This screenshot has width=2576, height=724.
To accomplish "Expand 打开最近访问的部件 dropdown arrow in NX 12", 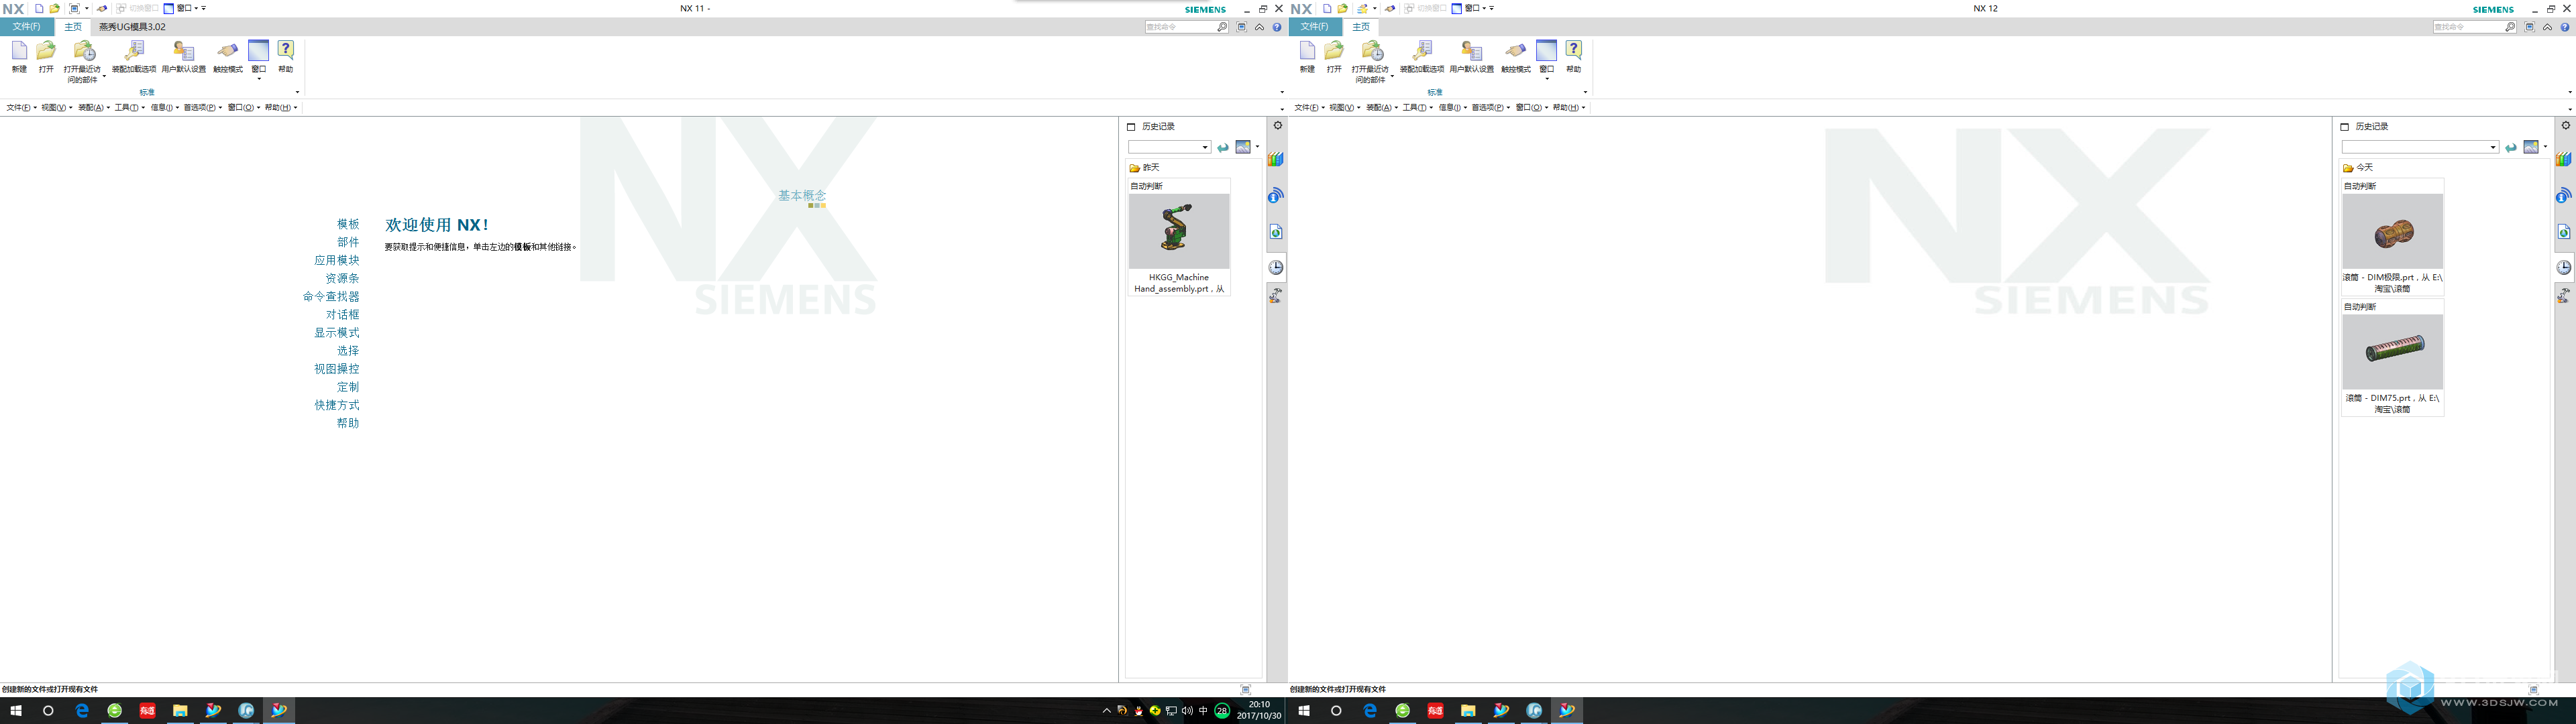I will 1392,77.
